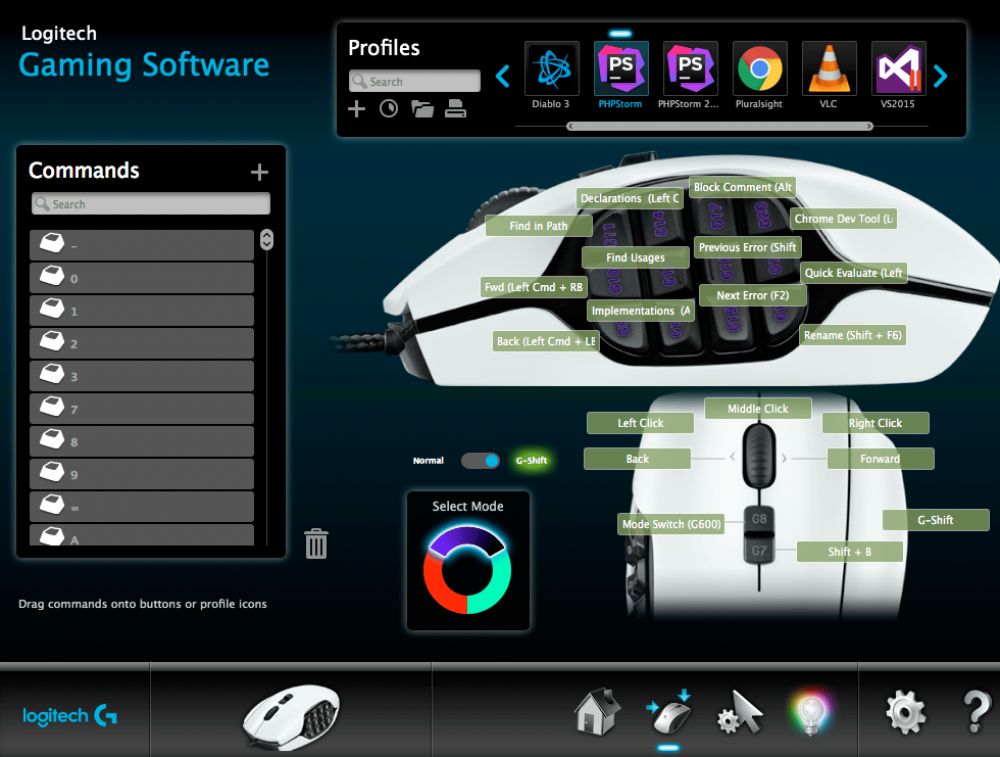Create new profile with plus icon
This screenshot has width=1000, height=757.
tap(357, 109)
